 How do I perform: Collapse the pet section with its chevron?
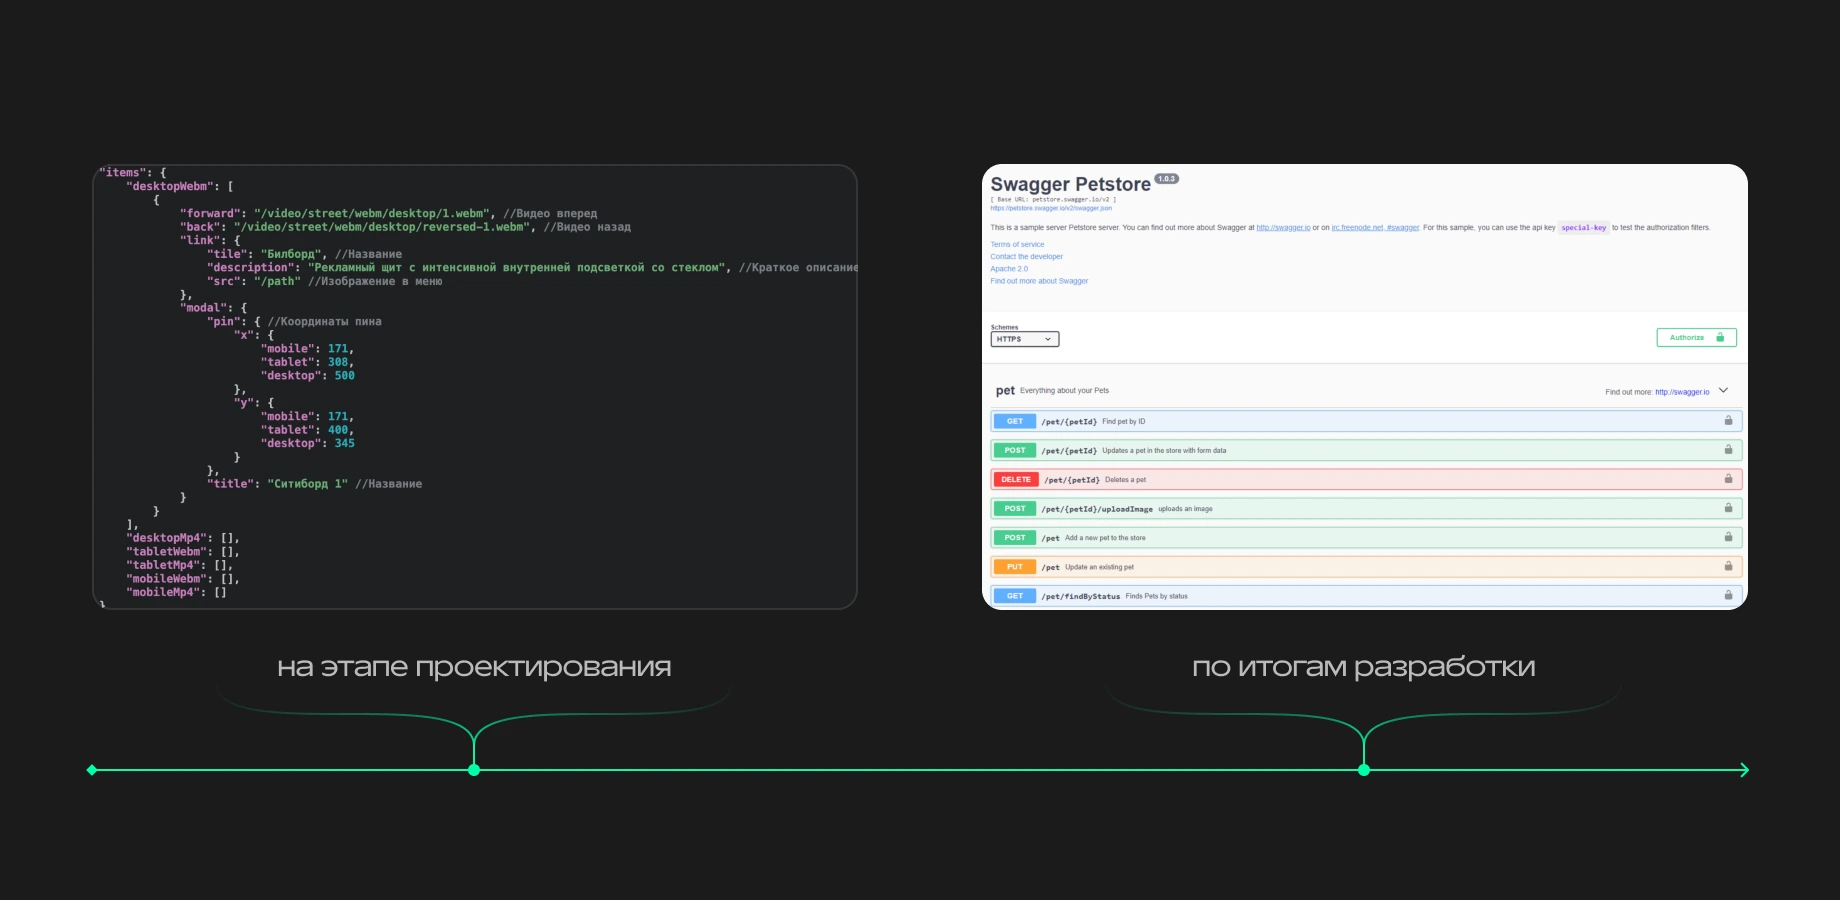click(x=1723, y=391)
